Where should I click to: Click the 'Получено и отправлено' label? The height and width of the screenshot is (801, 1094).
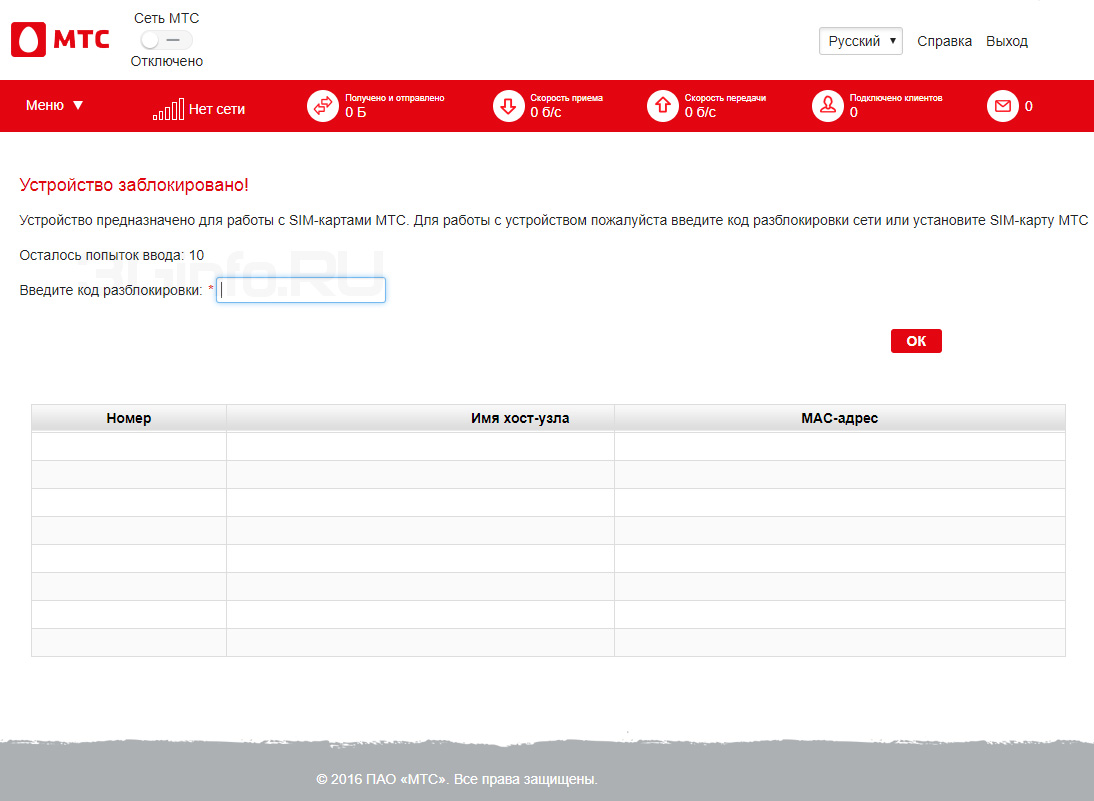click(395, 98)
